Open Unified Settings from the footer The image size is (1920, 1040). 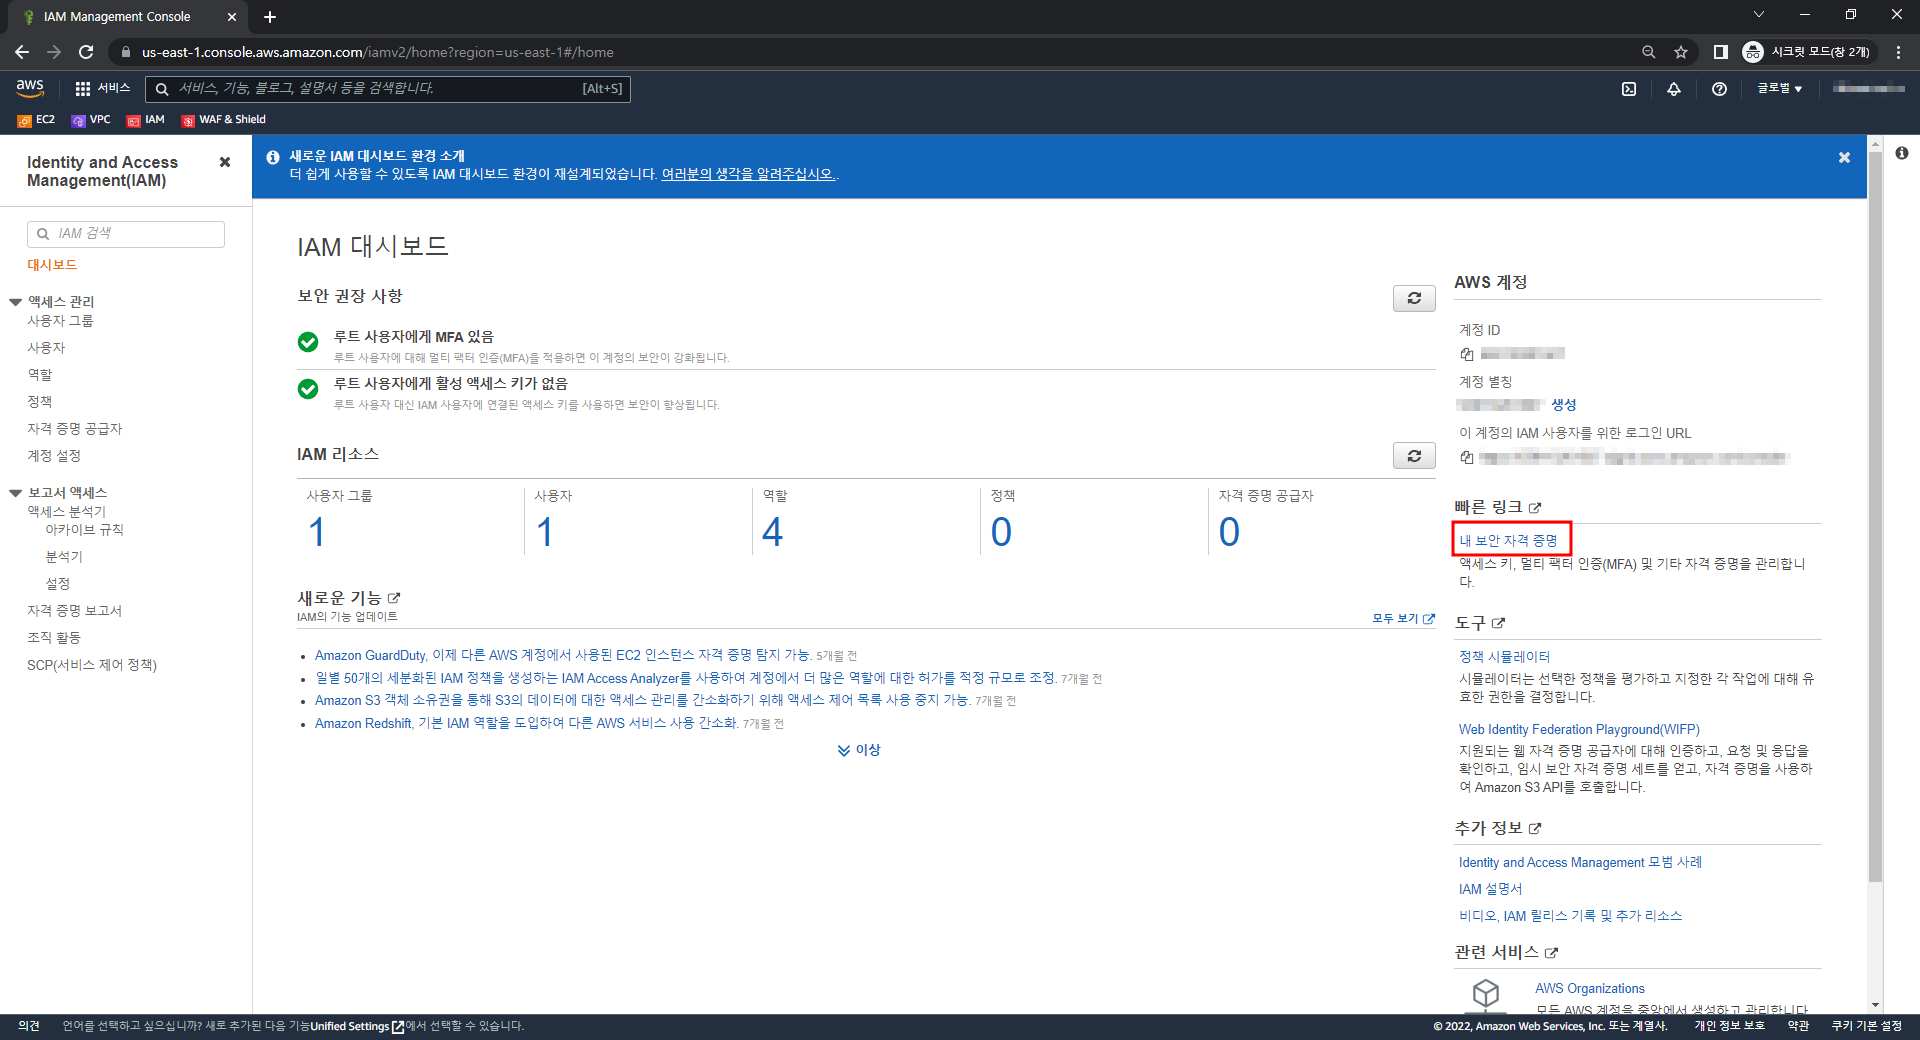(357, 1027)
